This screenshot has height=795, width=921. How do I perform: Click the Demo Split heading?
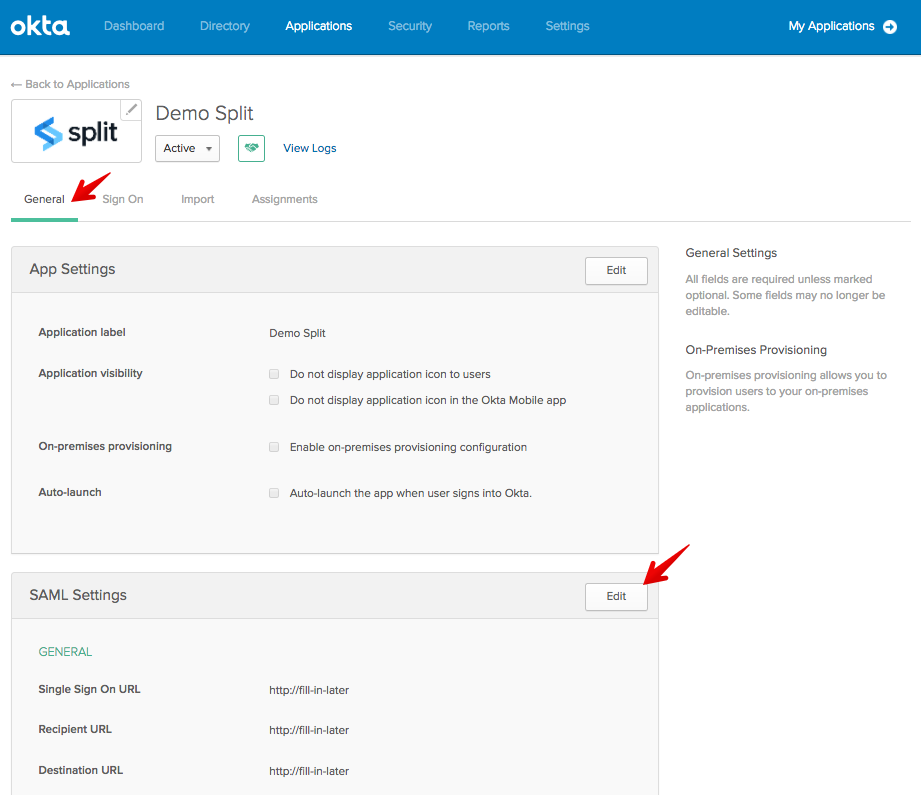204,113
